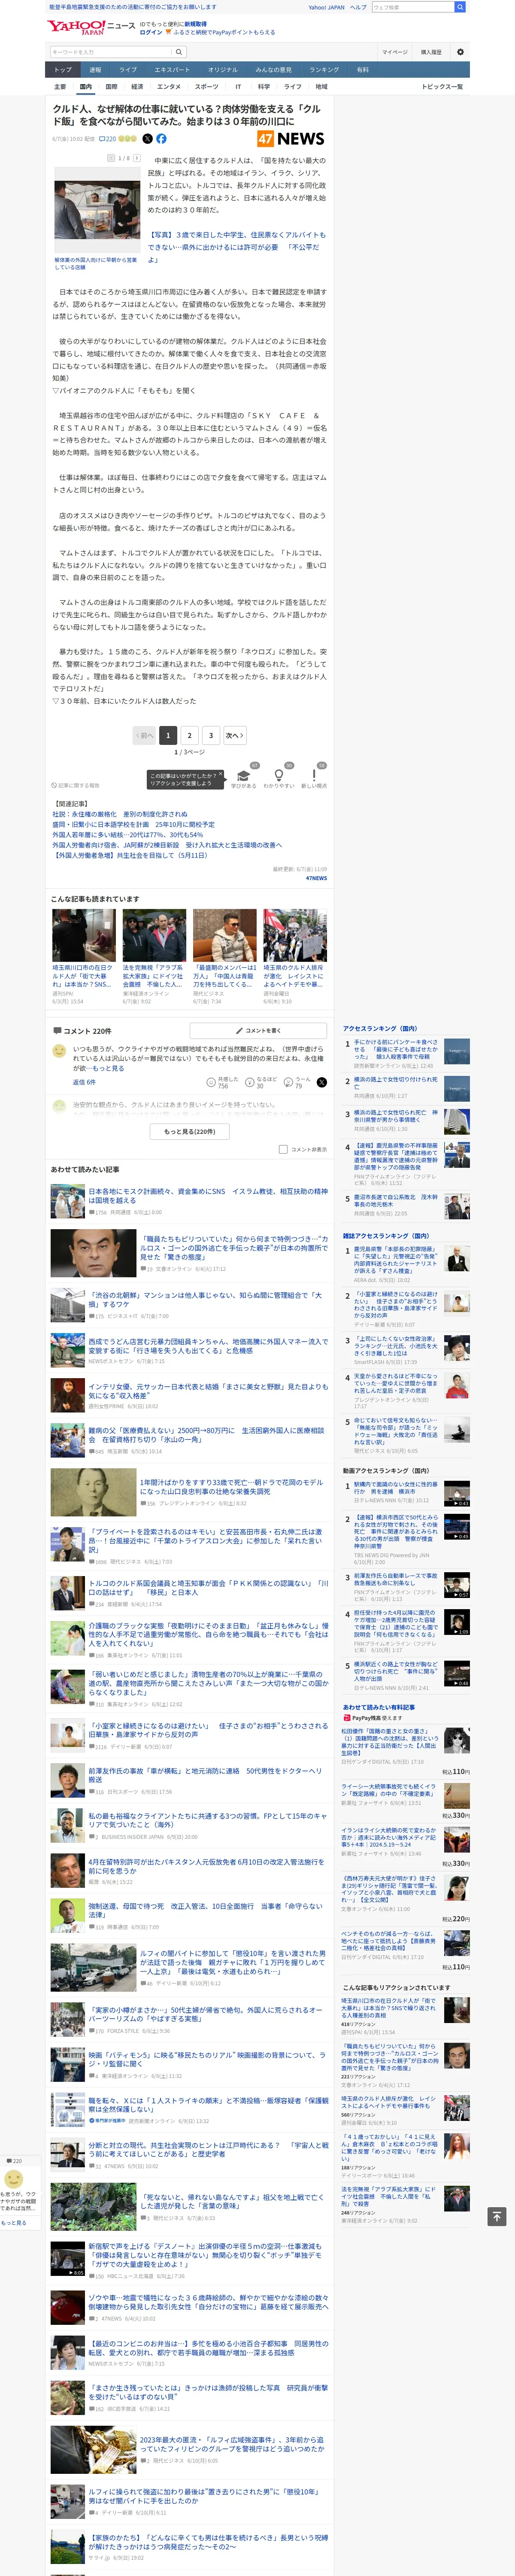Viewport: 515px width, 2576px height.
Task: Click Yahoo! JAPAN link in top bar
Action: (326, 7)
